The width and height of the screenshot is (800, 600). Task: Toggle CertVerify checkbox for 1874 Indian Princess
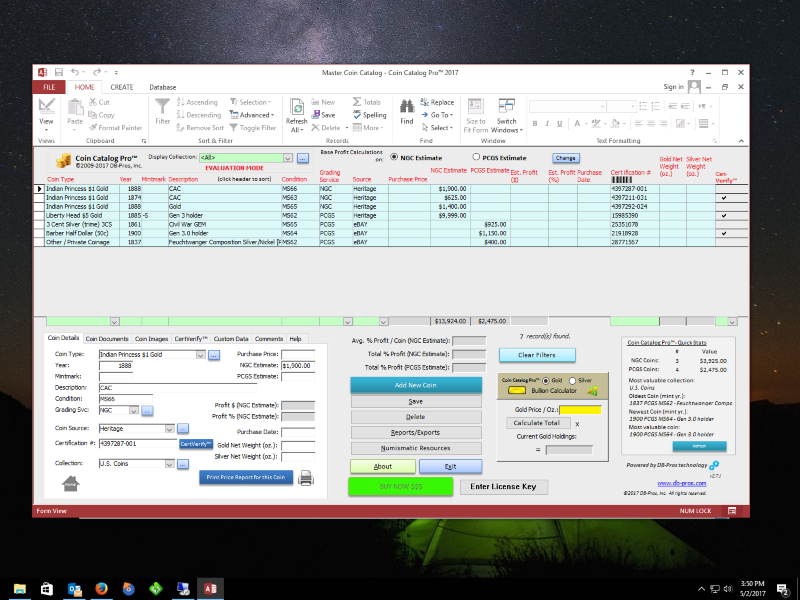click(x=724, y=197)
